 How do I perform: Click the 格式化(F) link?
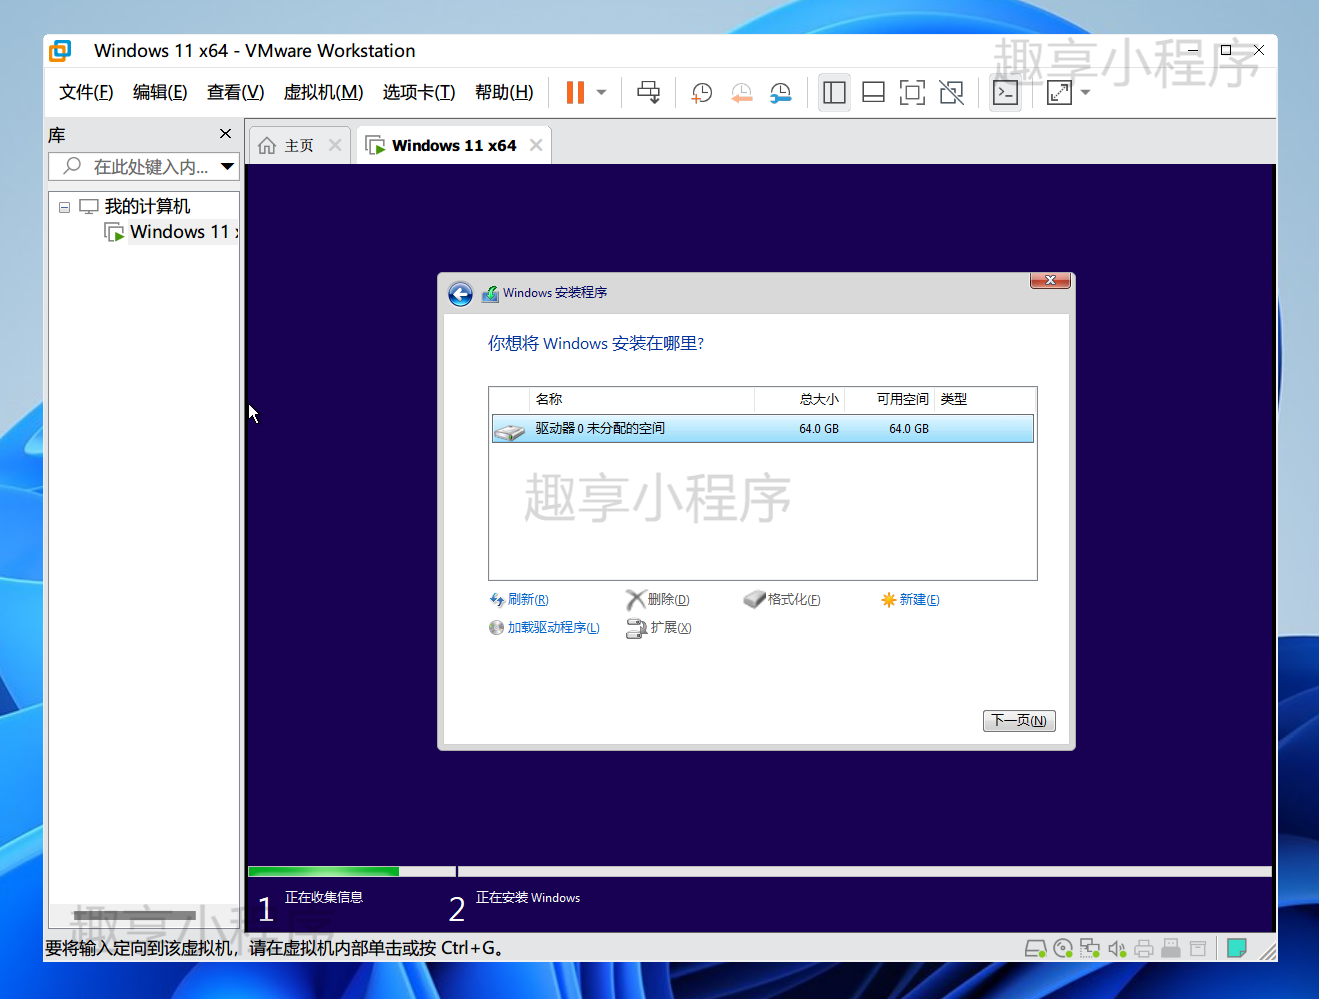[x=782, y=600]
